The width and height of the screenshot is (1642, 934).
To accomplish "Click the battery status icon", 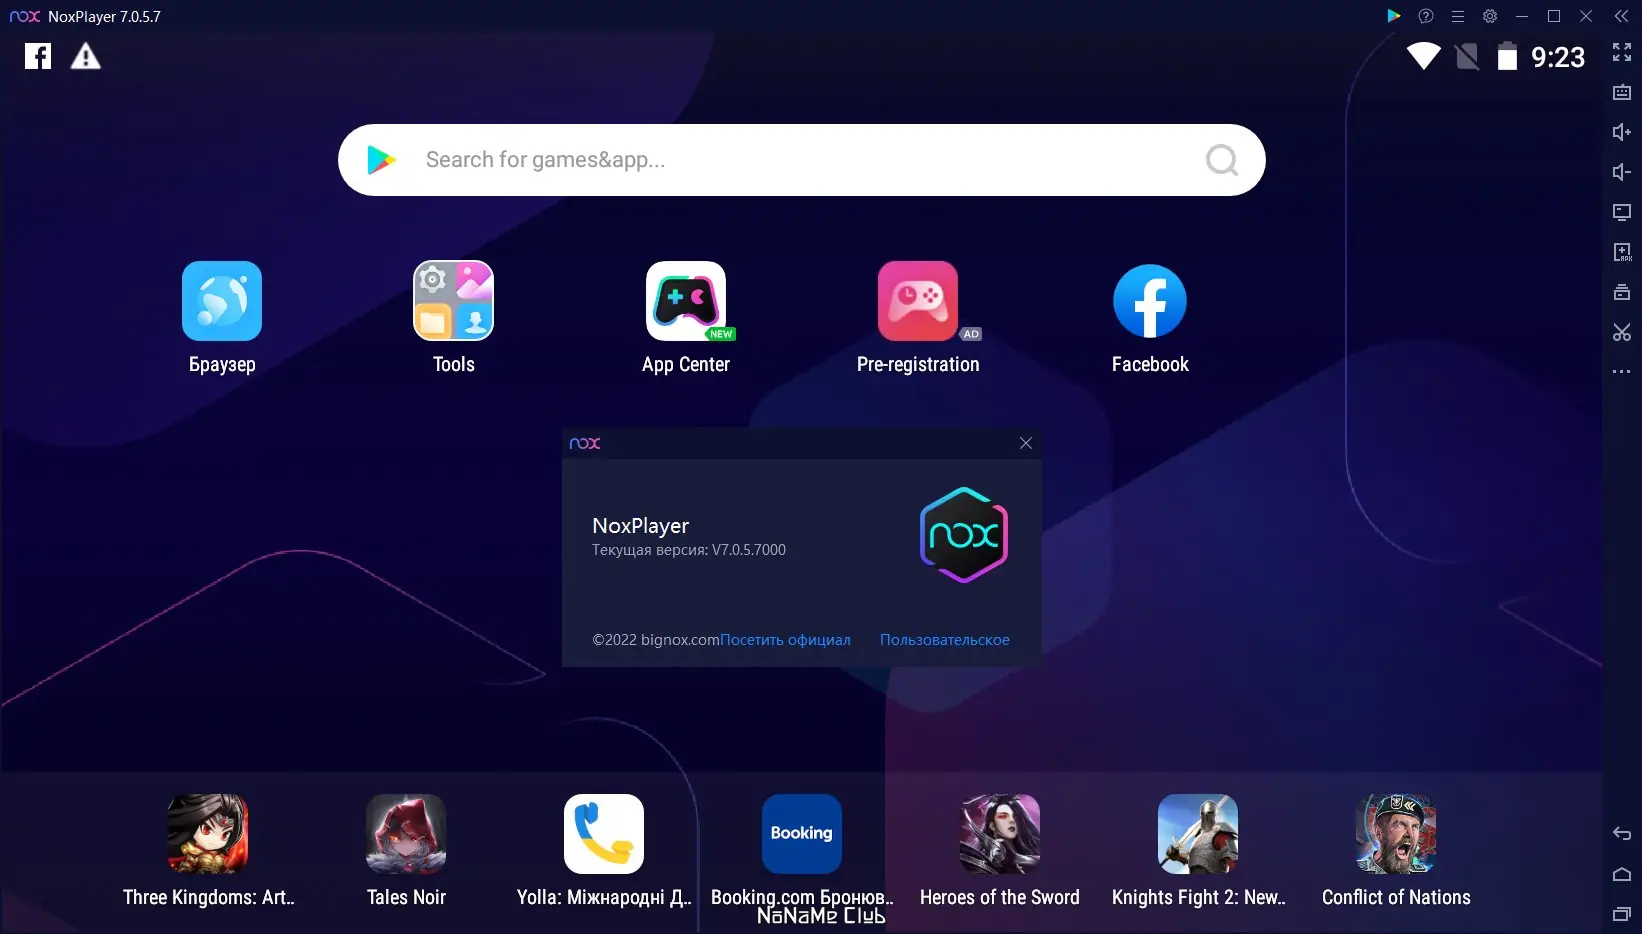I will click(x=1507, y=56).
